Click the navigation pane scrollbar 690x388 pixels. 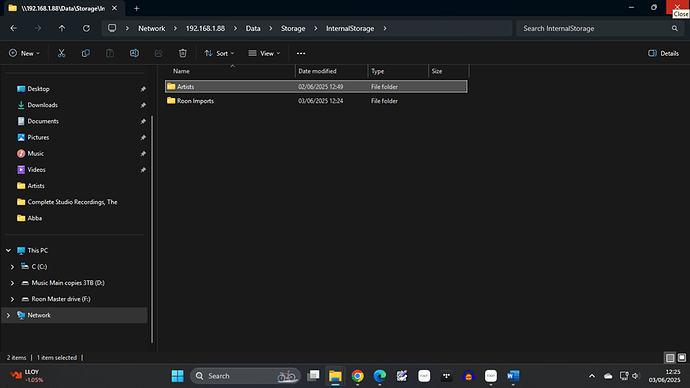coord(152,229)
